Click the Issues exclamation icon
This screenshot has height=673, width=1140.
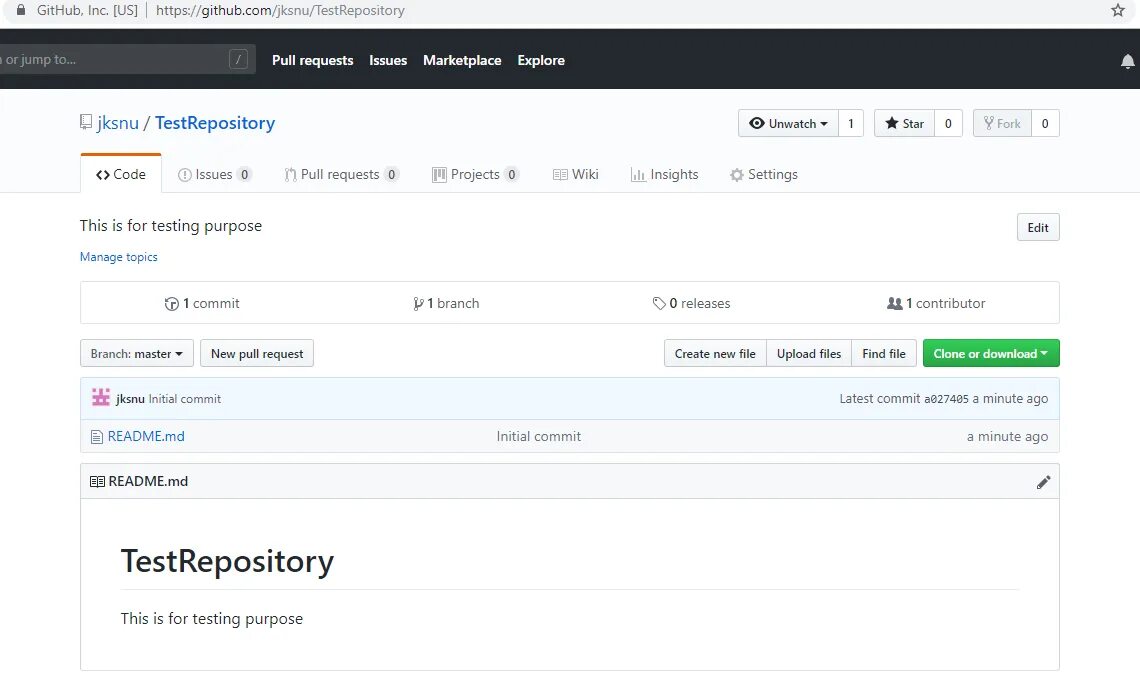tap(185, 175)
